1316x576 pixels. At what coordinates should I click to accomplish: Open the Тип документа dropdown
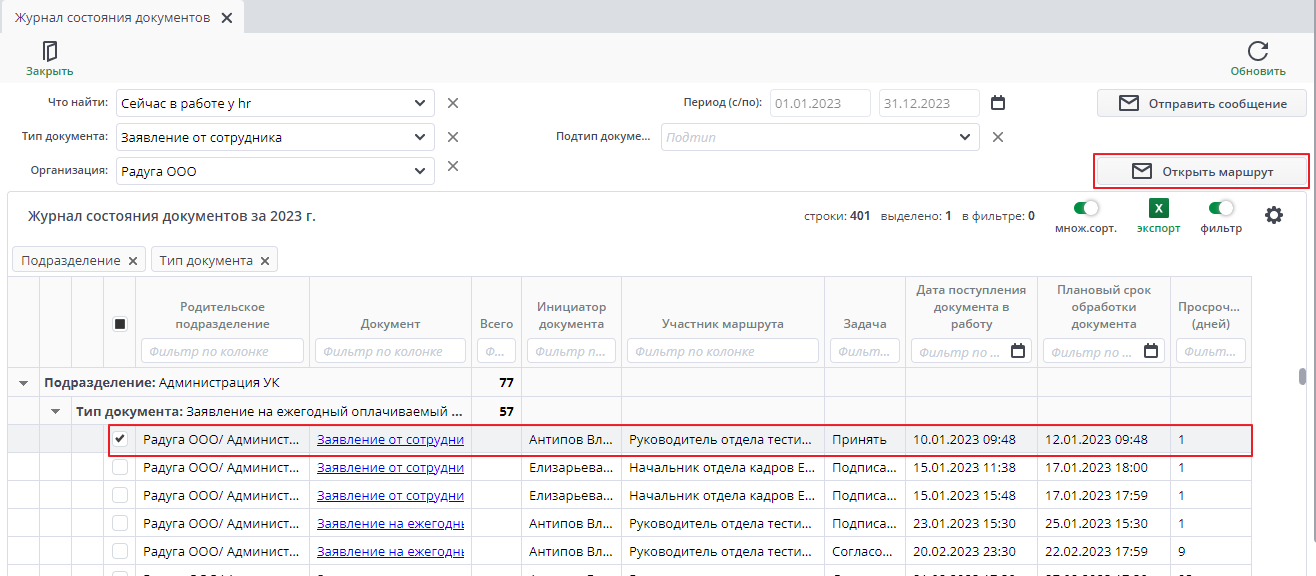coord(419,137)
